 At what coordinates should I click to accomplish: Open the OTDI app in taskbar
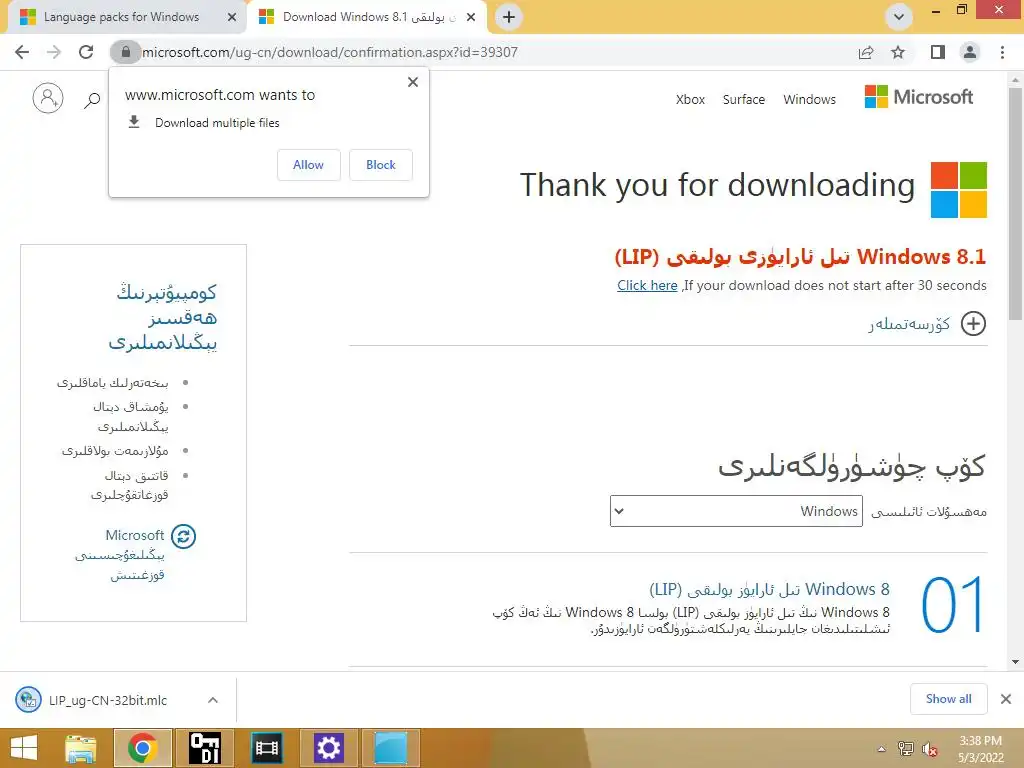pos(204,748)
